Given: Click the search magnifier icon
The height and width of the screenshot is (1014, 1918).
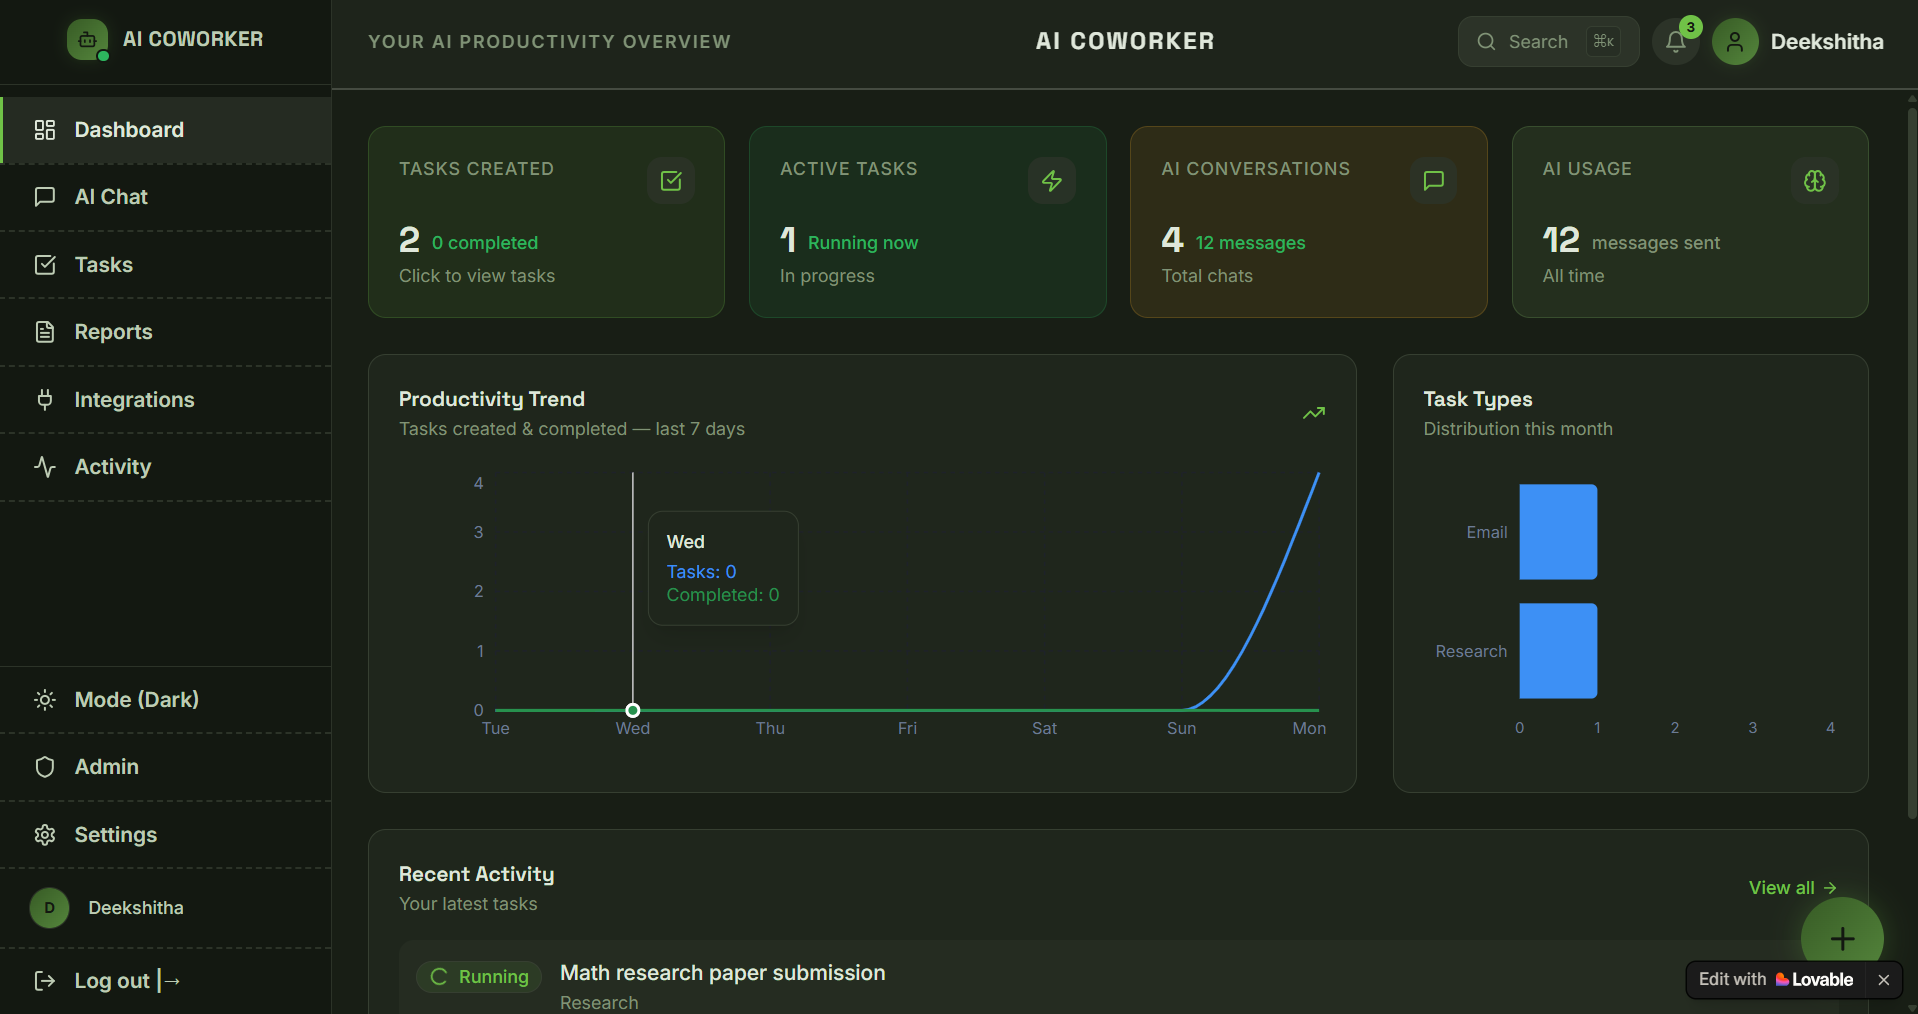Looking at the screenshot, I should [1486, 42].
